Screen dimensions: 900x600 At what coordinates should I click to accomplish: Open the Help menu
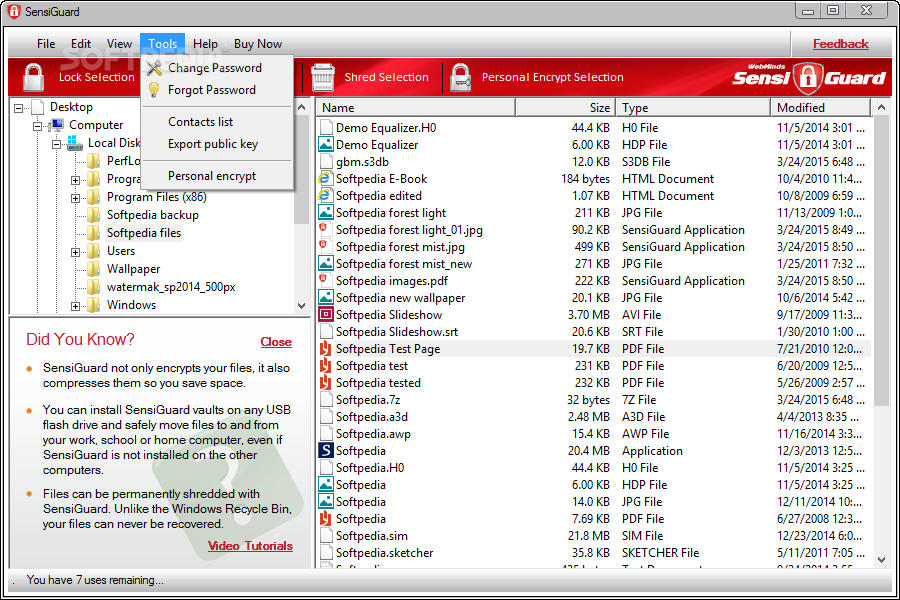pyautogui.click(x=205, y=44)
